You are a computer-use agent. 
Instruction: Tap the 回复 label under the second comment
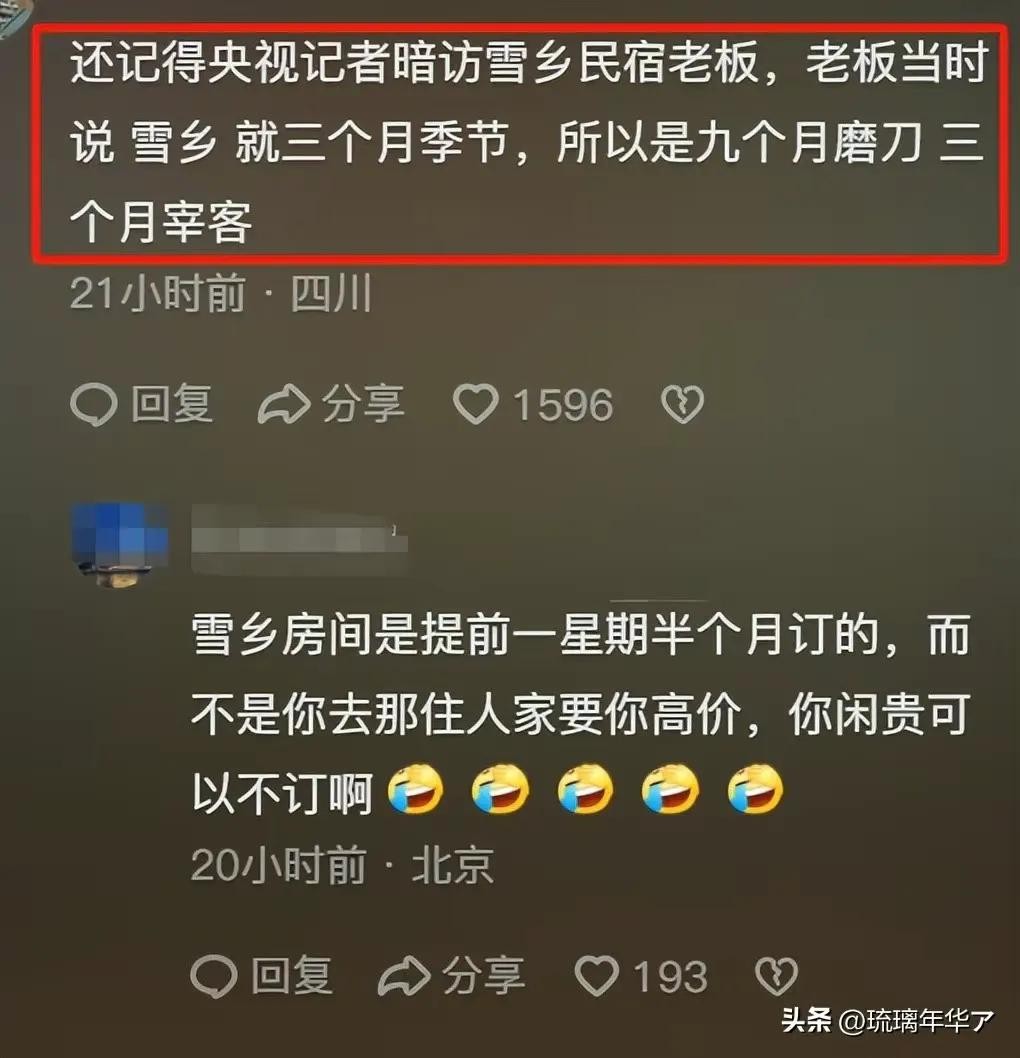click(292, 975)
